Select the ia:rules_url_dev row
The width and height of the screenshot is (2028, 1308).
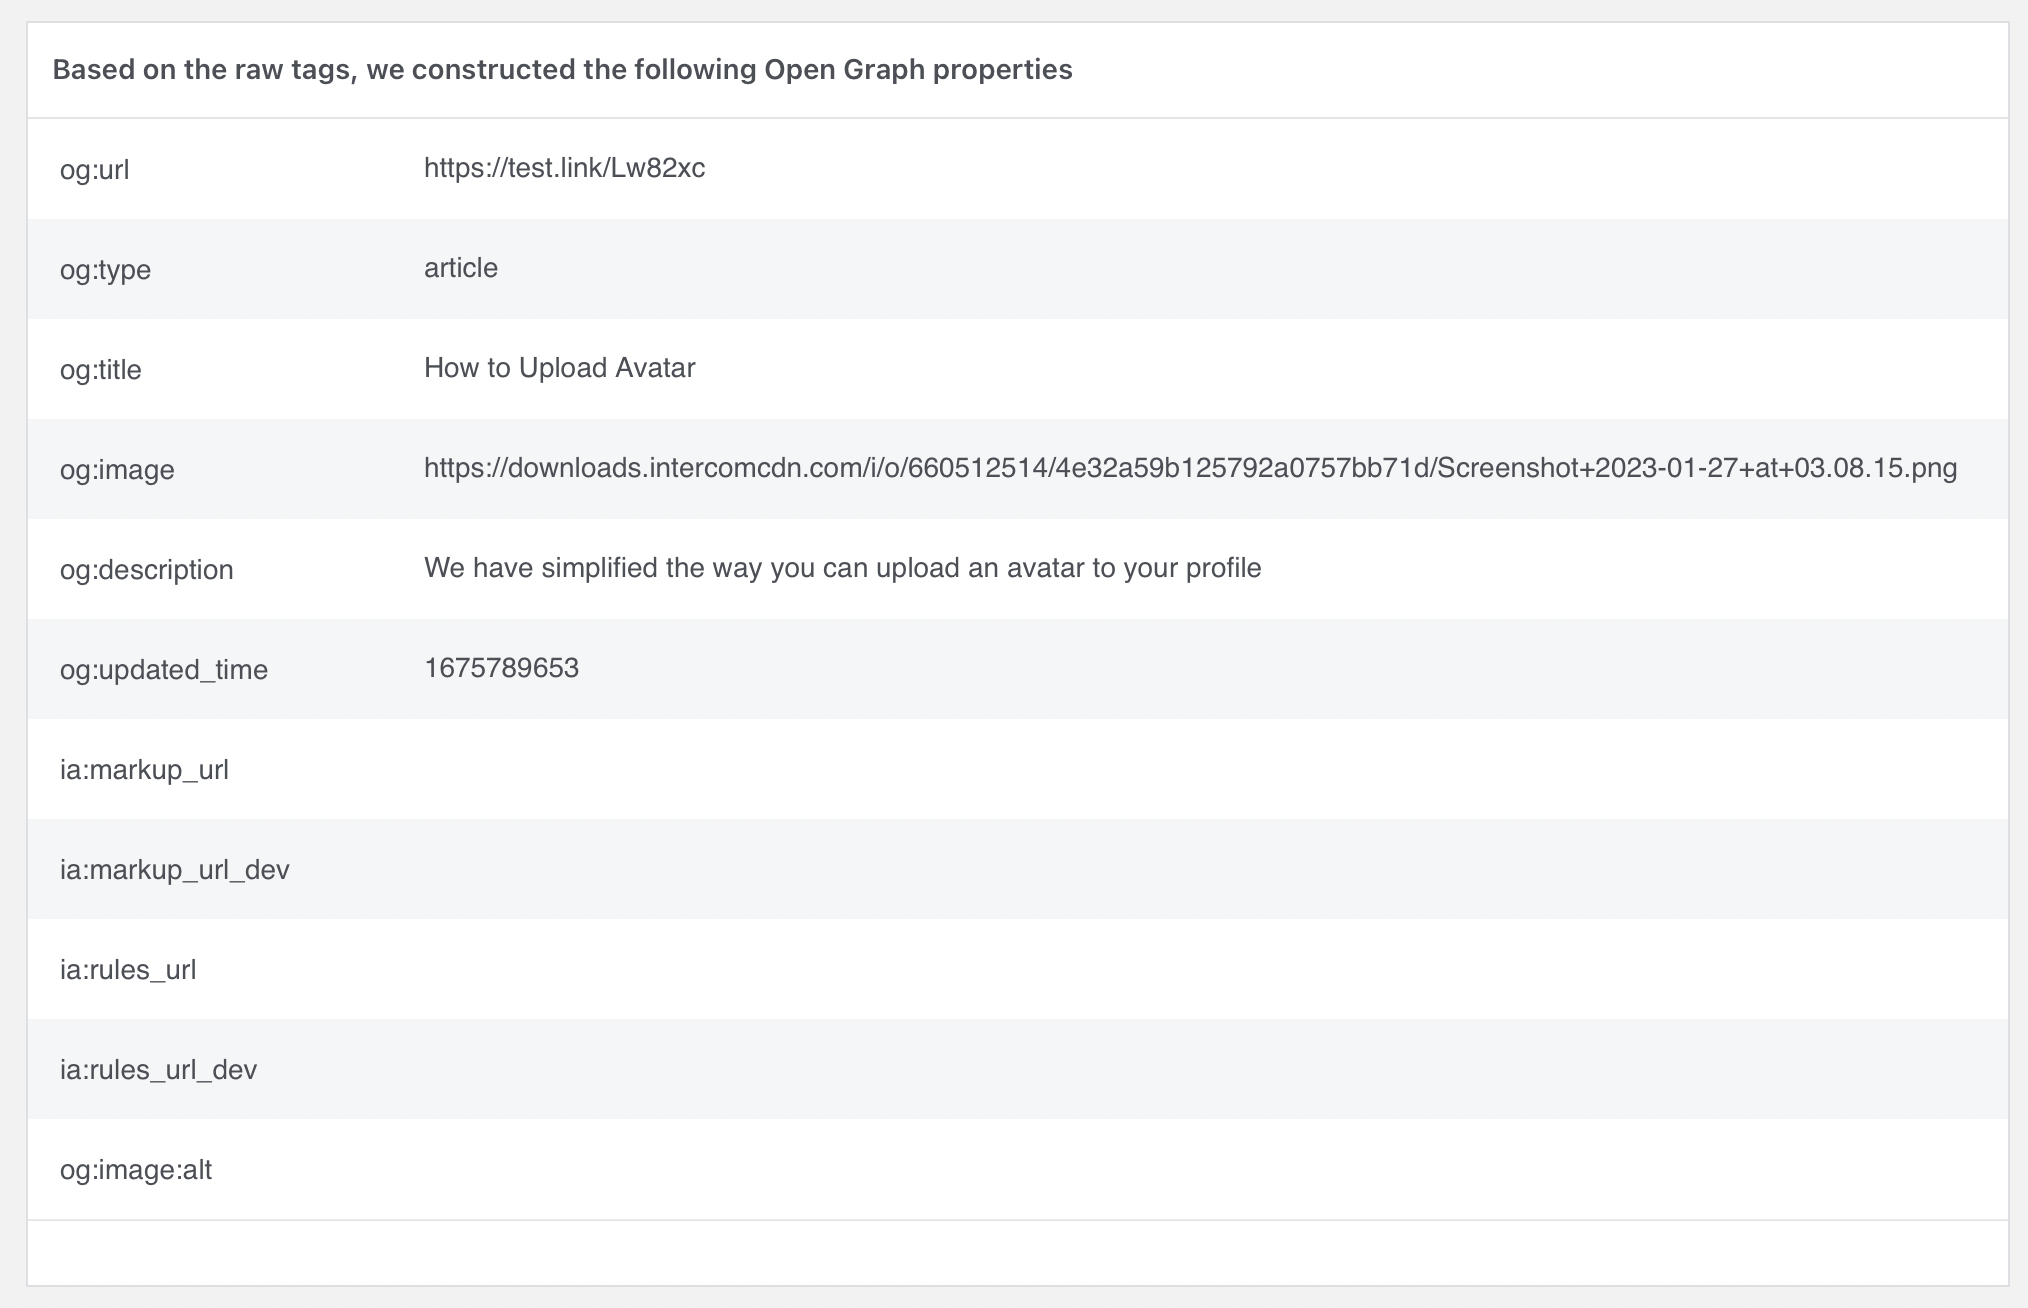tap(158, 1069)
